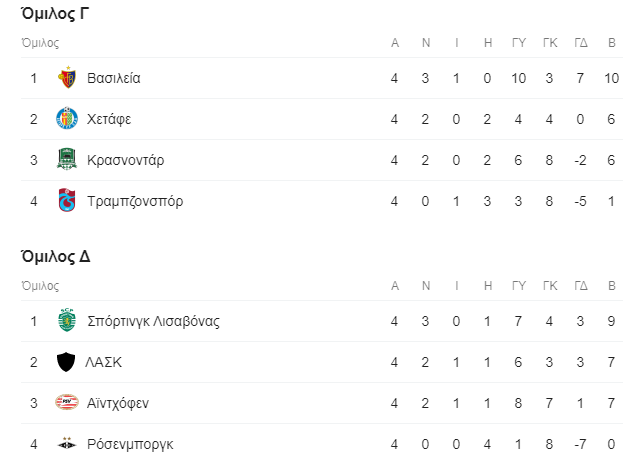Click the Κρασνοντάρ club crest icon
623x469 pixels.
67,159
